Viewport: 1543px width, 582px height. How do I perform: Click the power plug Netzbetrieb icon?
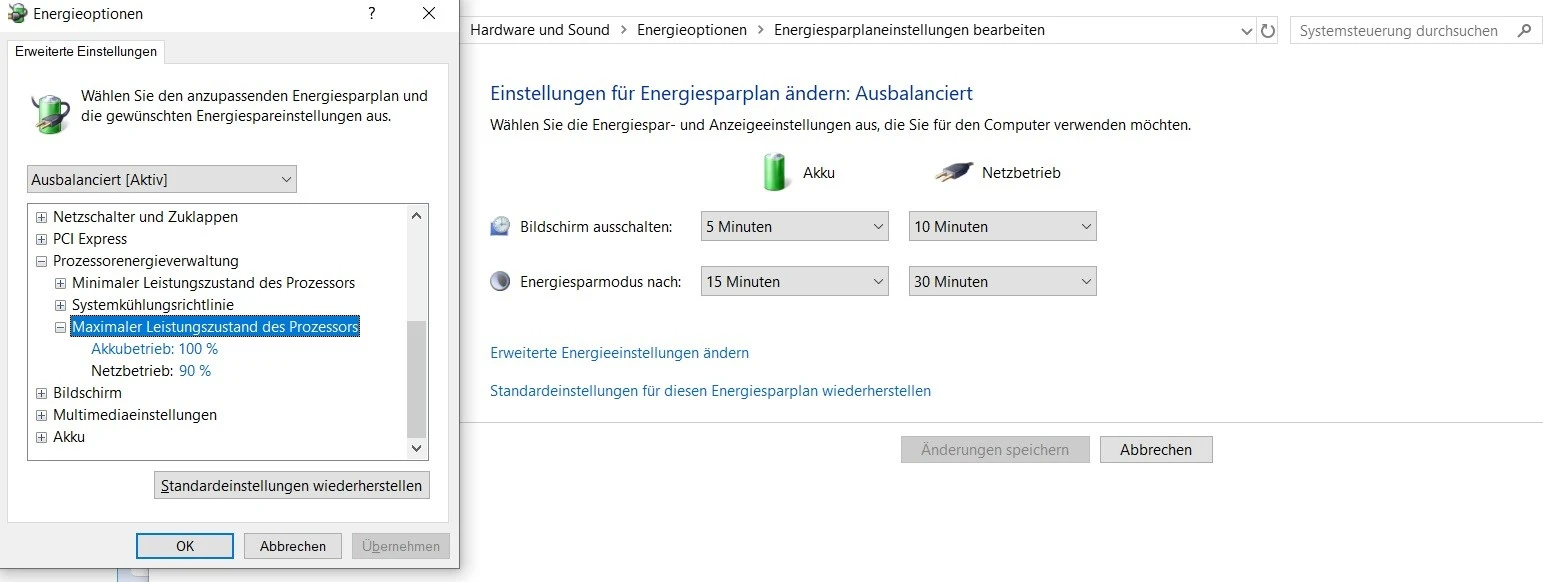coord(954,173)
